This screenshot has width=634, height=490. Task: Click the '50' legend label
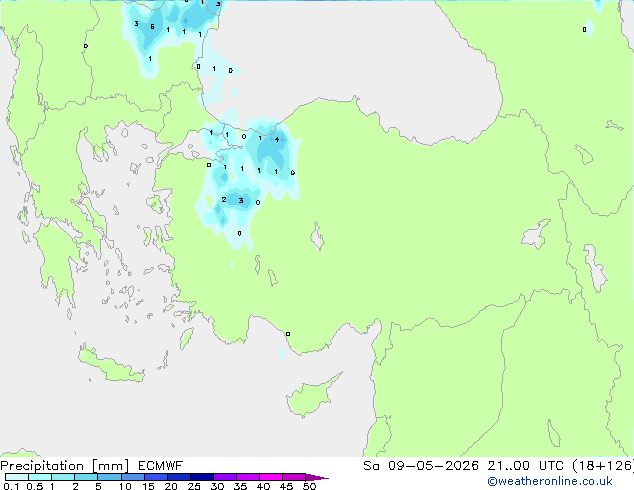pos(309,486)
